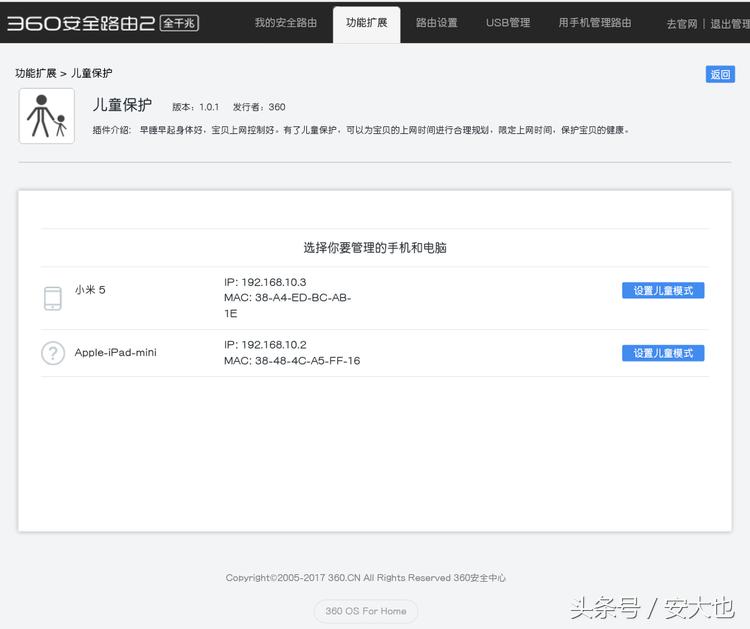Click the device name 小米 5
This screenshot has height=629, width=750.
[x=90, y=289]
